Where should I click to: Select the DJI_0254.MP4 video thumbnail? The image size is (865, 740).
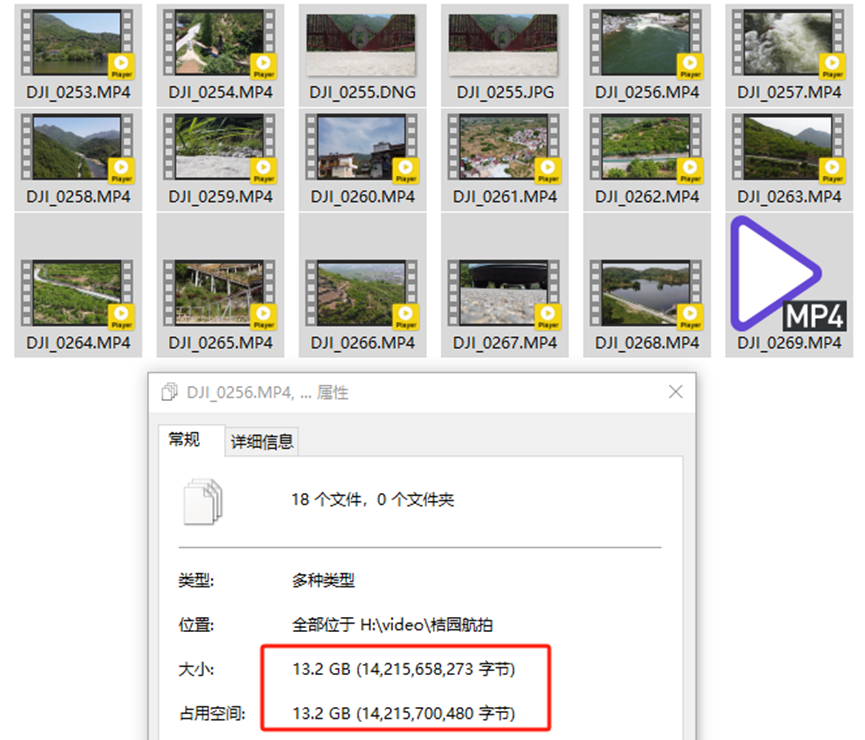[220, 45]
